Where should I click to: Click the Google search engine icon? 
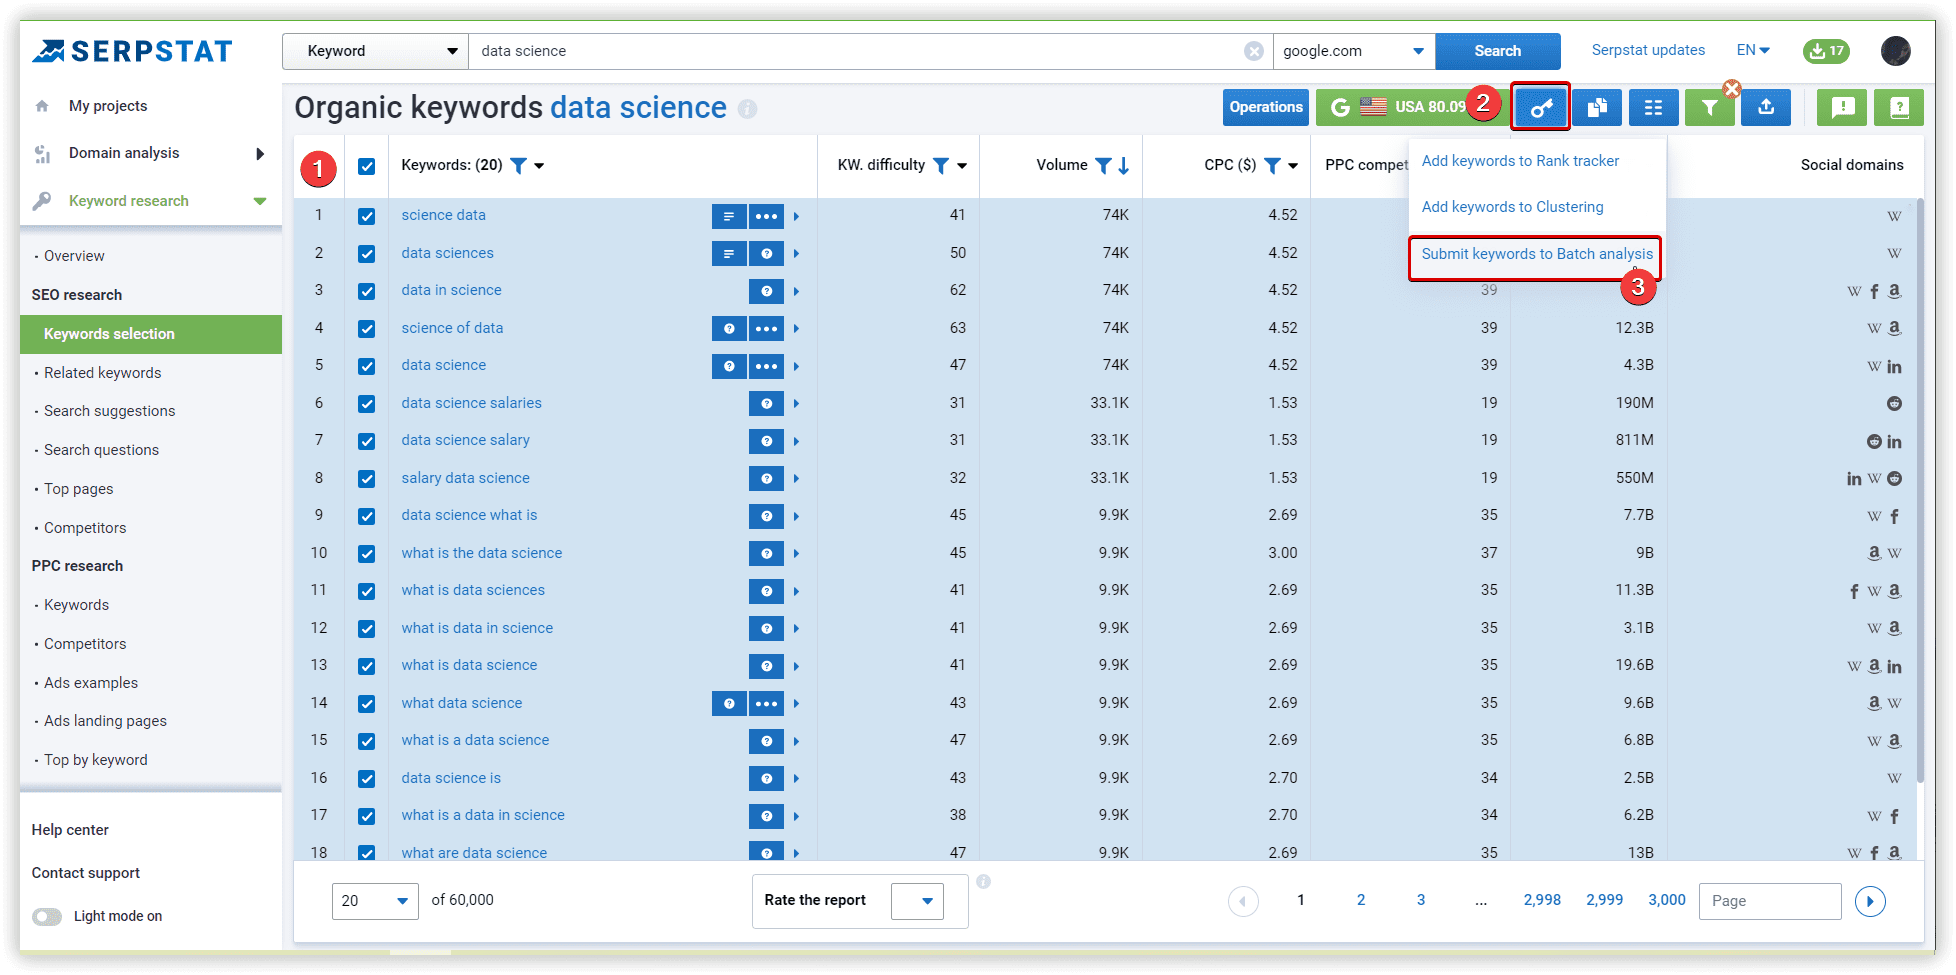(1340, 105)
